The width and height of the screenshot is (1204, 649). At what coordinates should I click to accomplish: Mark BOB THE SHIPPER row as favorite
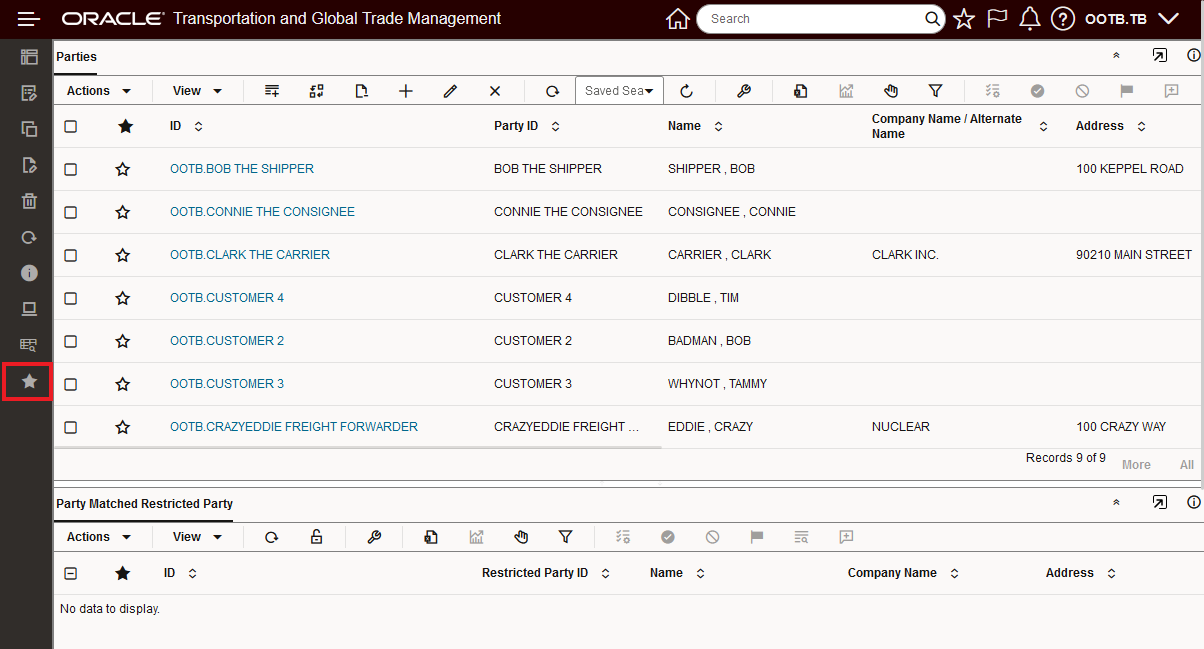coord(122,168)
